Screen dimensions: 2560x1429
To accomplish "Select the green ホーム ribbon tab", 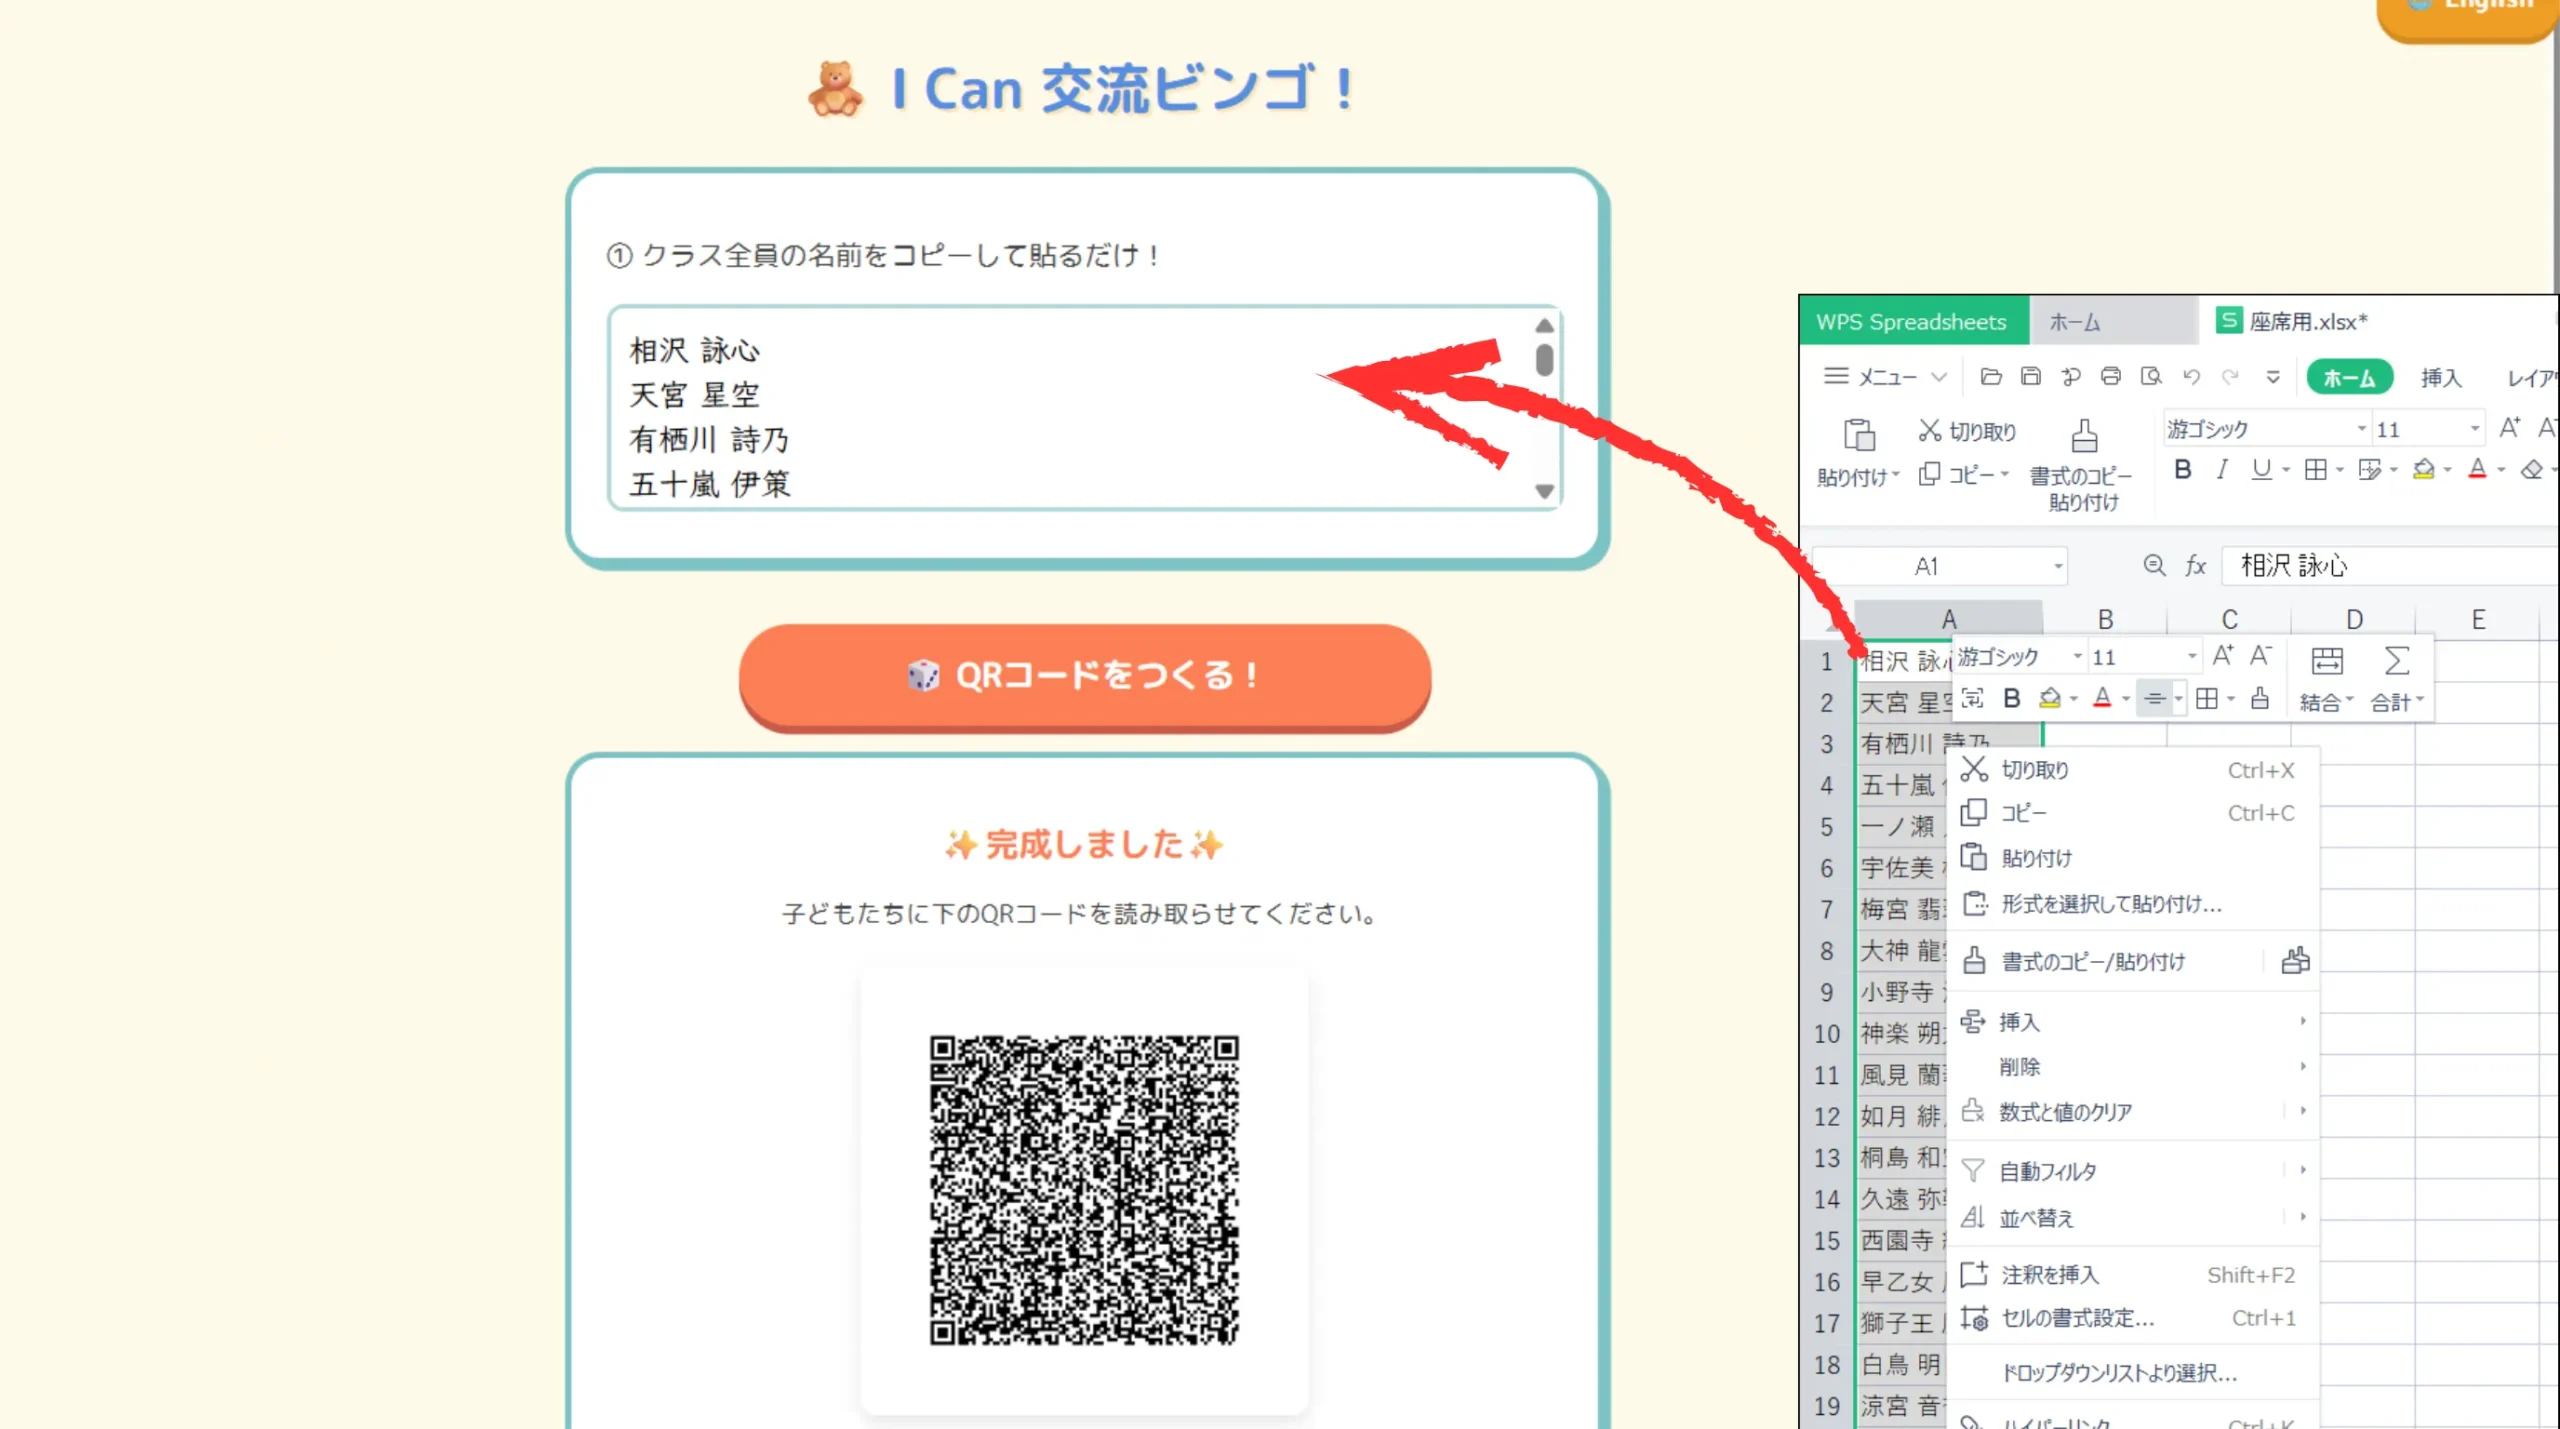I will (2349, 378).
